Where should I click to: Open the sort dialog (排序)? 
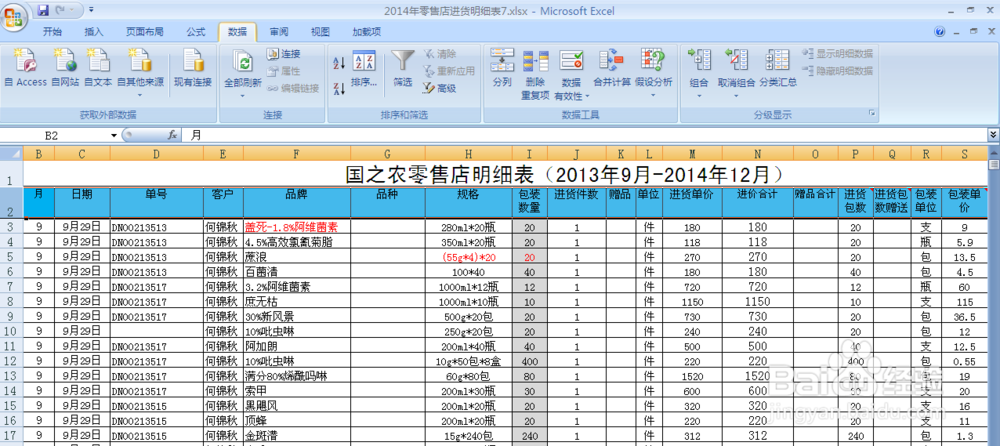tap(364, 69)
